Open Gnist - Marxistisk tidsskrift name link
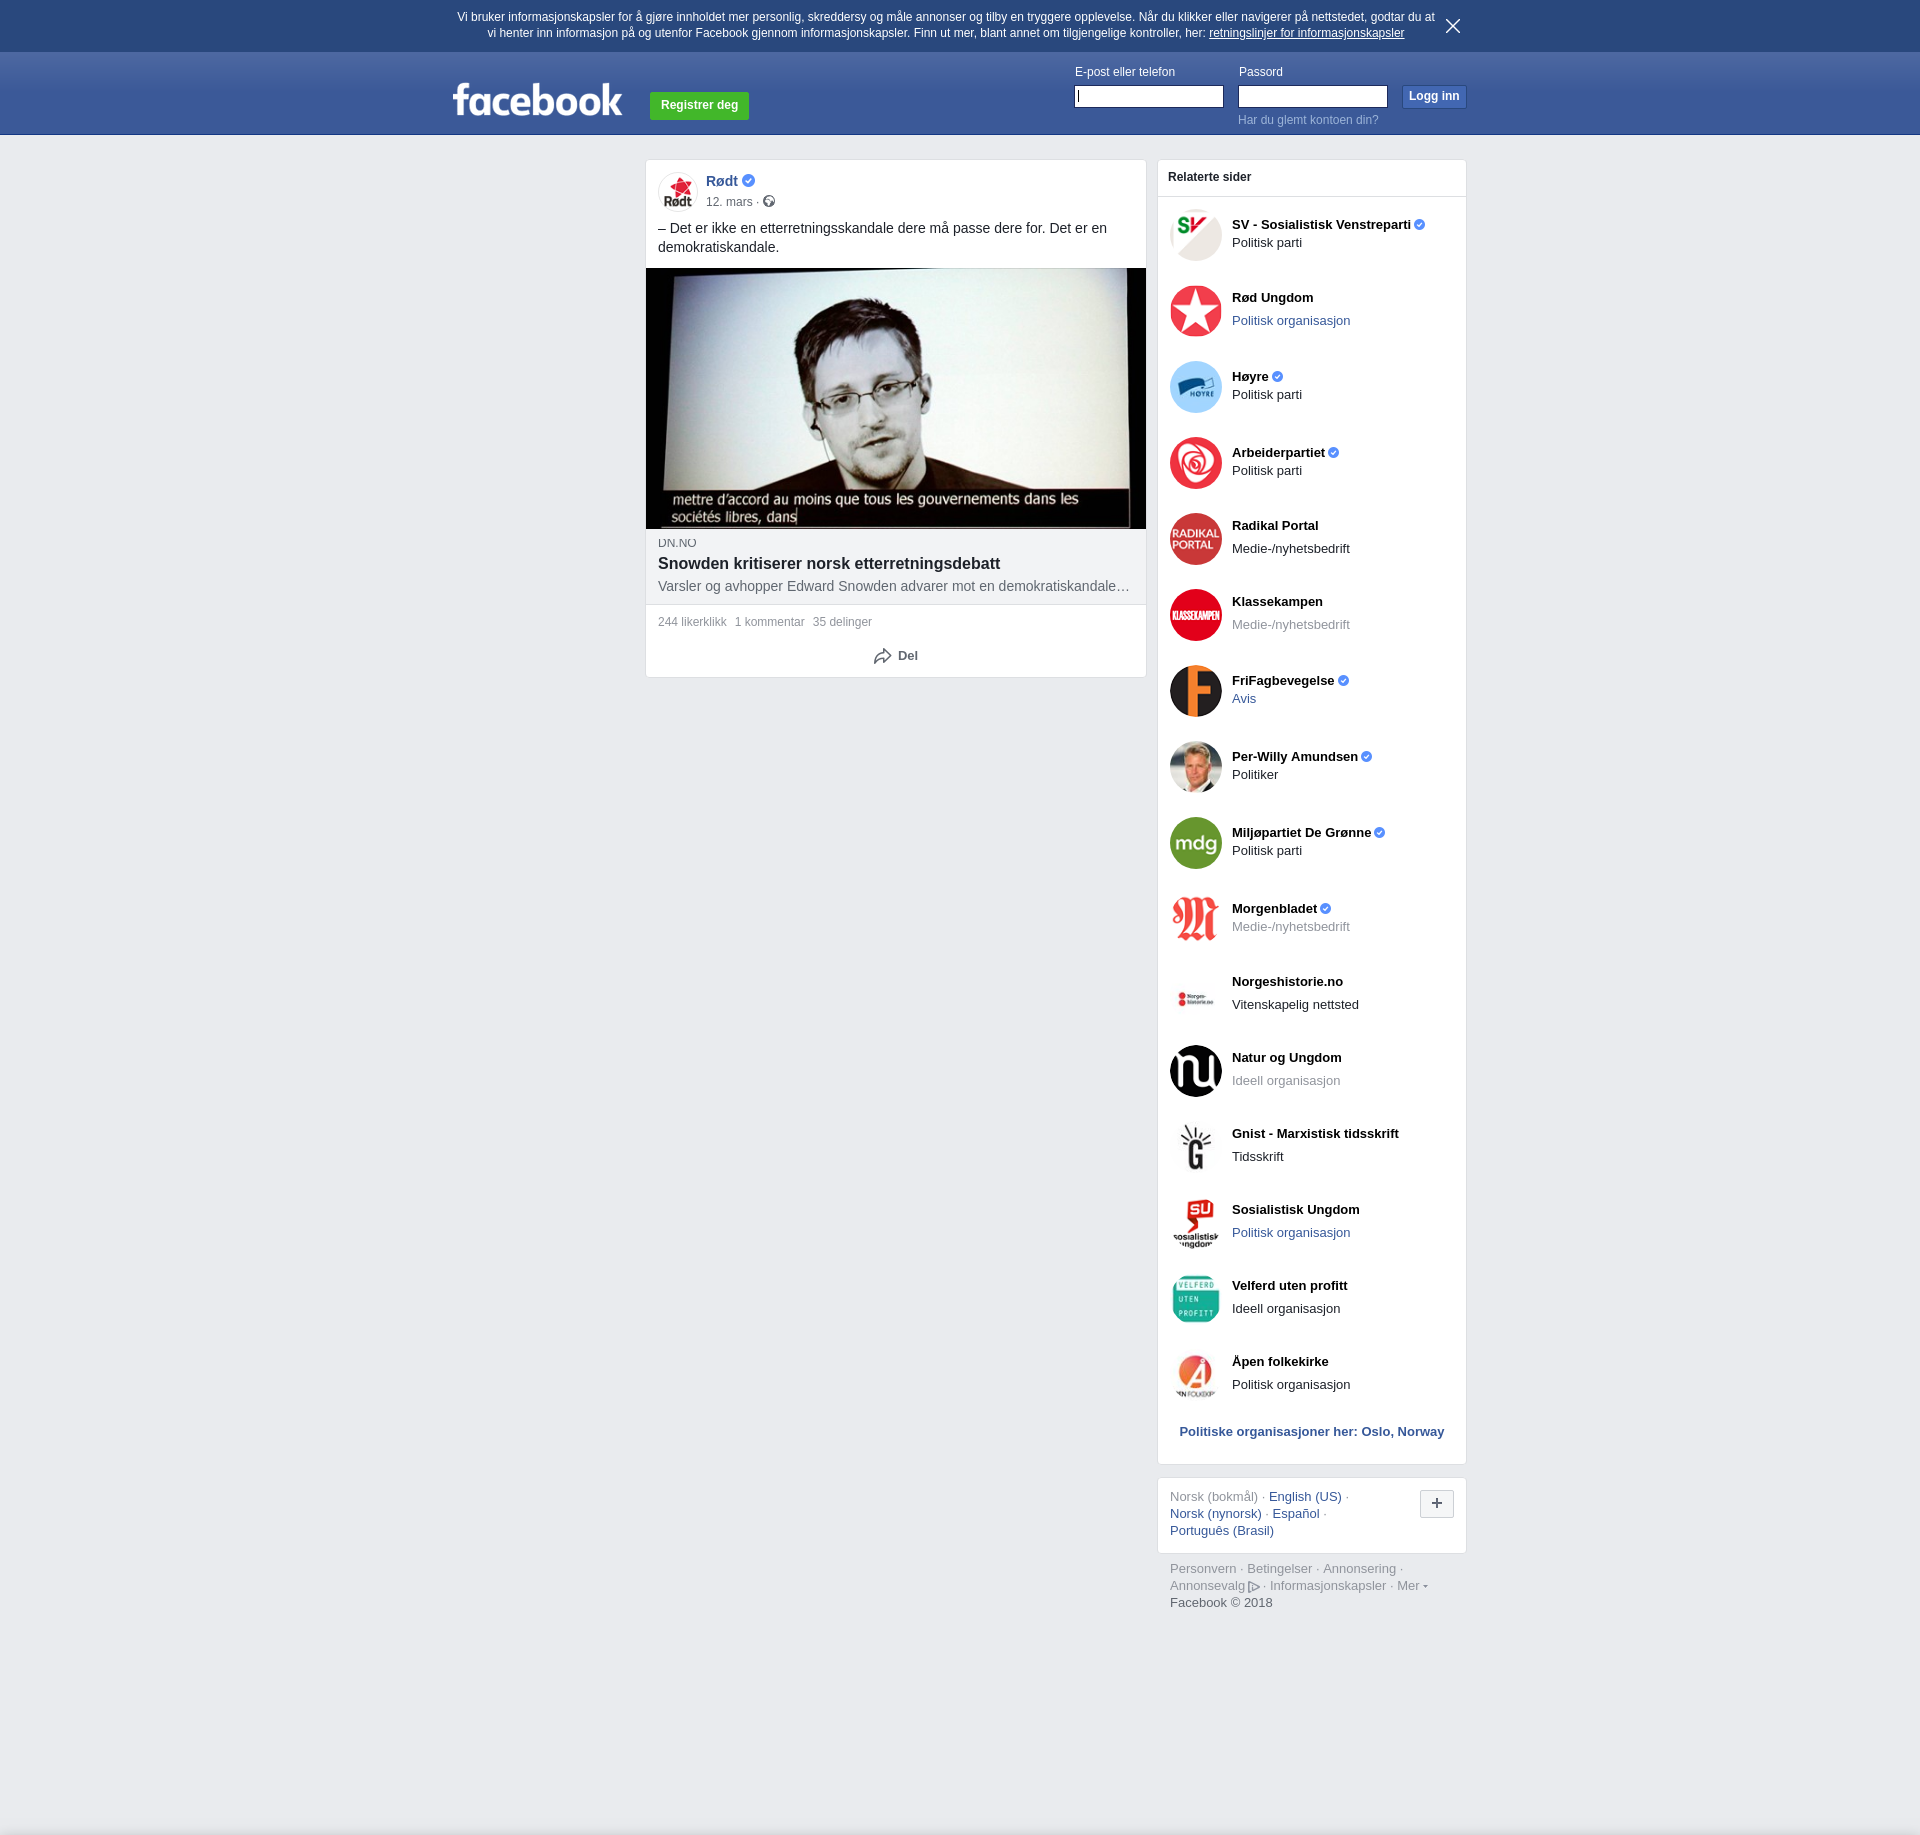Image resolution: width=1920 pixels, height=1835 pixels. coord(1315,1134)
